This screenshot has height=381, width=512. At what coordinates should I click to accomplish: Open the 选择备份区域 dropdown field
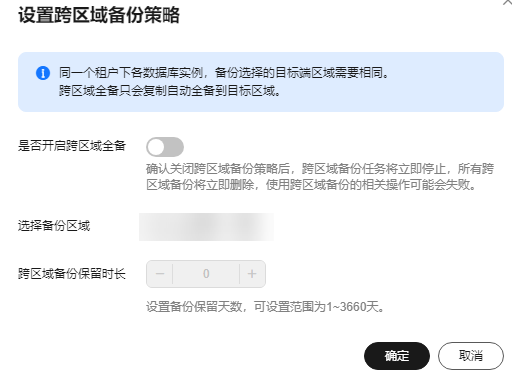(x=206, y=227)
